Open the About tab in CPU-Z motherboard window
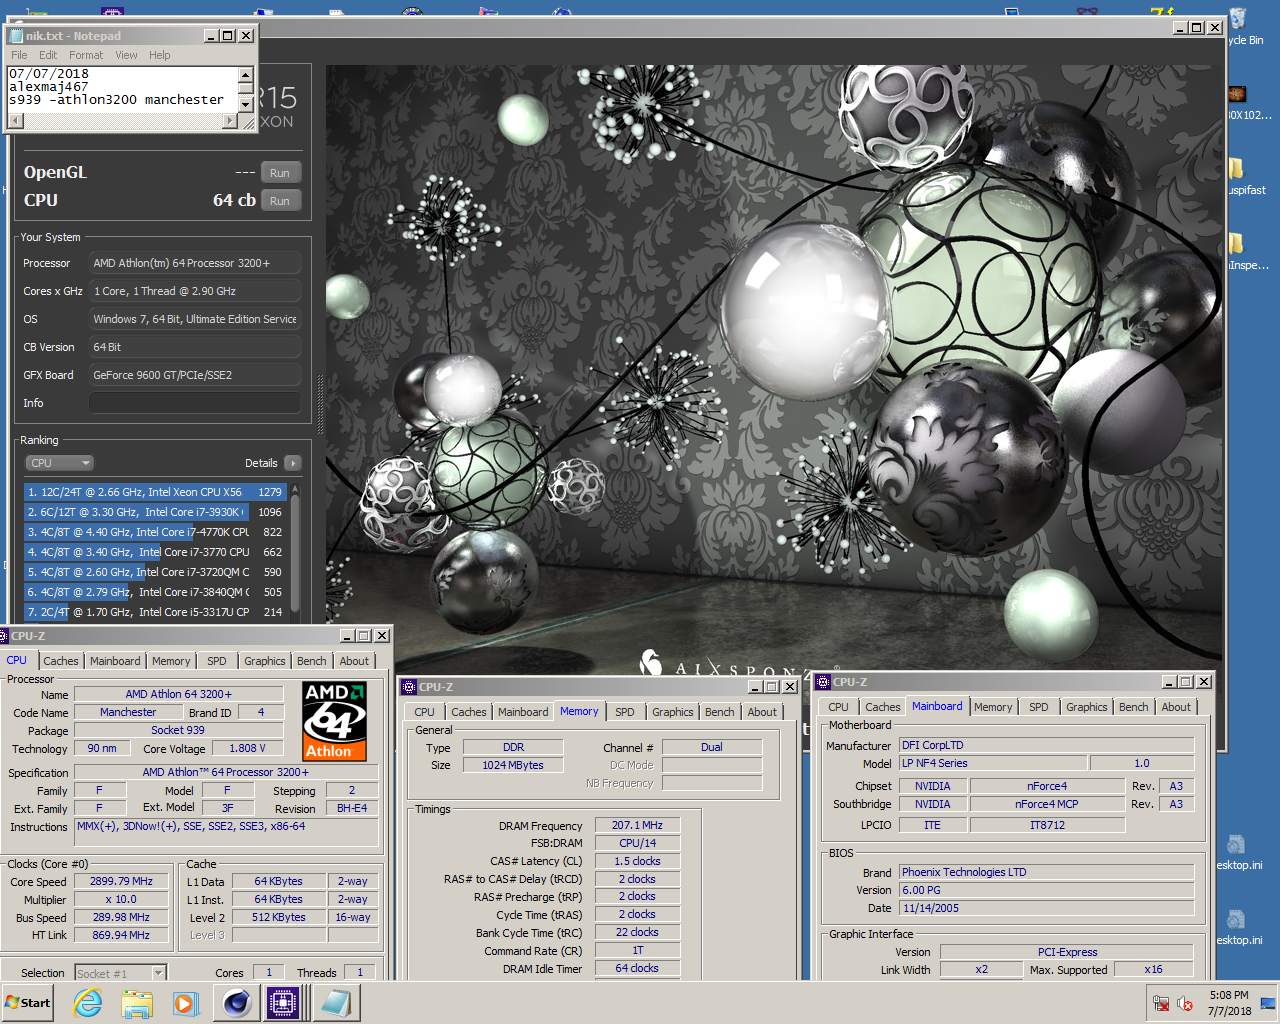1280x1024 pixels. coord(1176,707)
